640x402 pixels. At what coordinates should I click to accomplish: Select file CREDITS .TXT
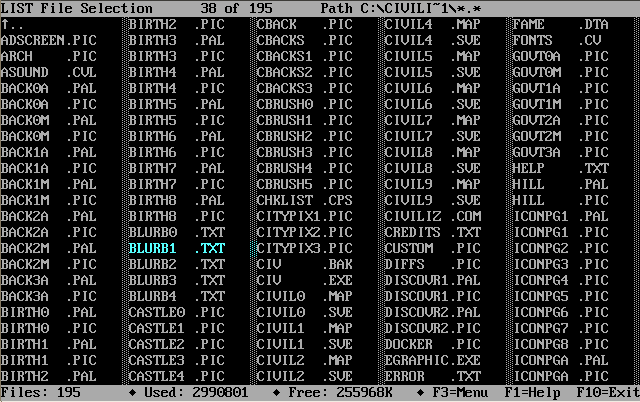point(433,232)
